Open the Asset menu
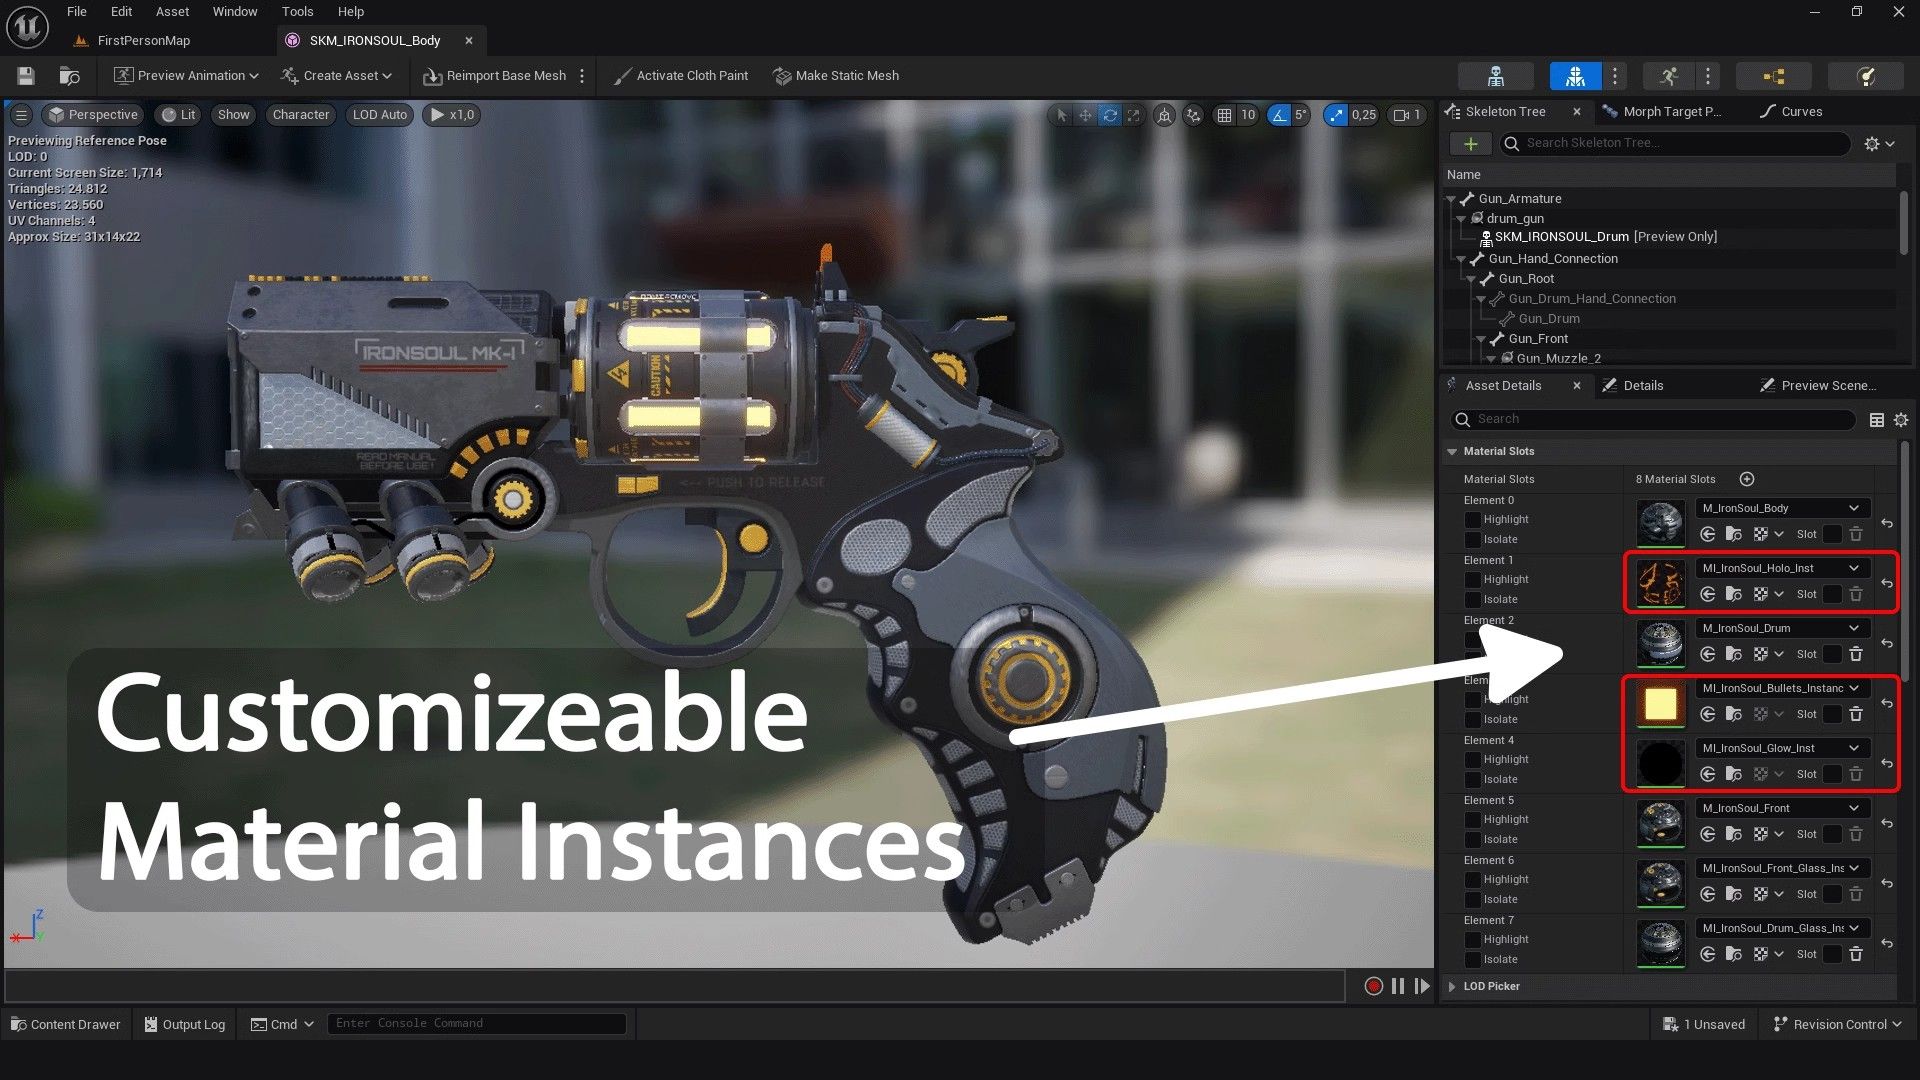This screenshot has height=1080, width=1920. pos(172,12)
